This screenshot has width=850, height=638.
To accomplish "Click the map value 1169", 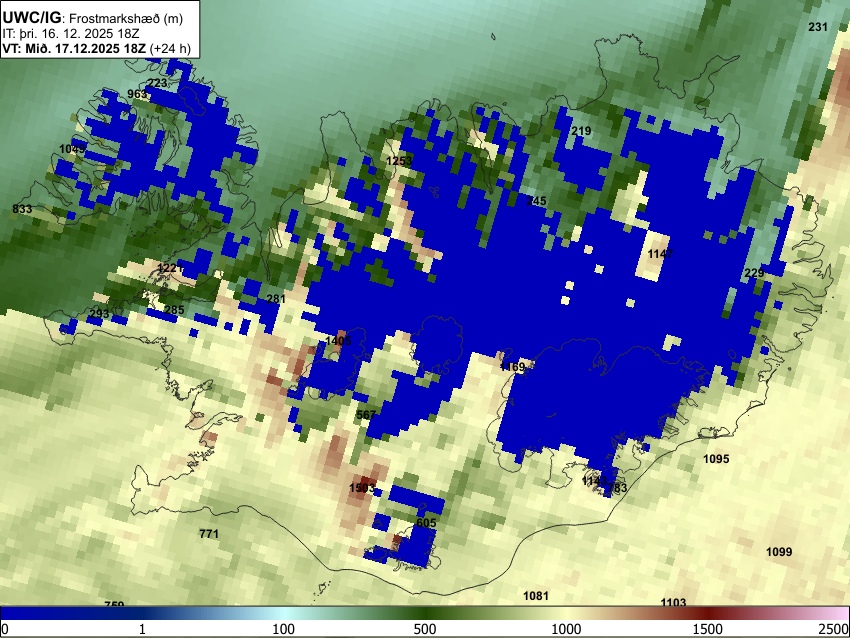I will click(512, 367).
